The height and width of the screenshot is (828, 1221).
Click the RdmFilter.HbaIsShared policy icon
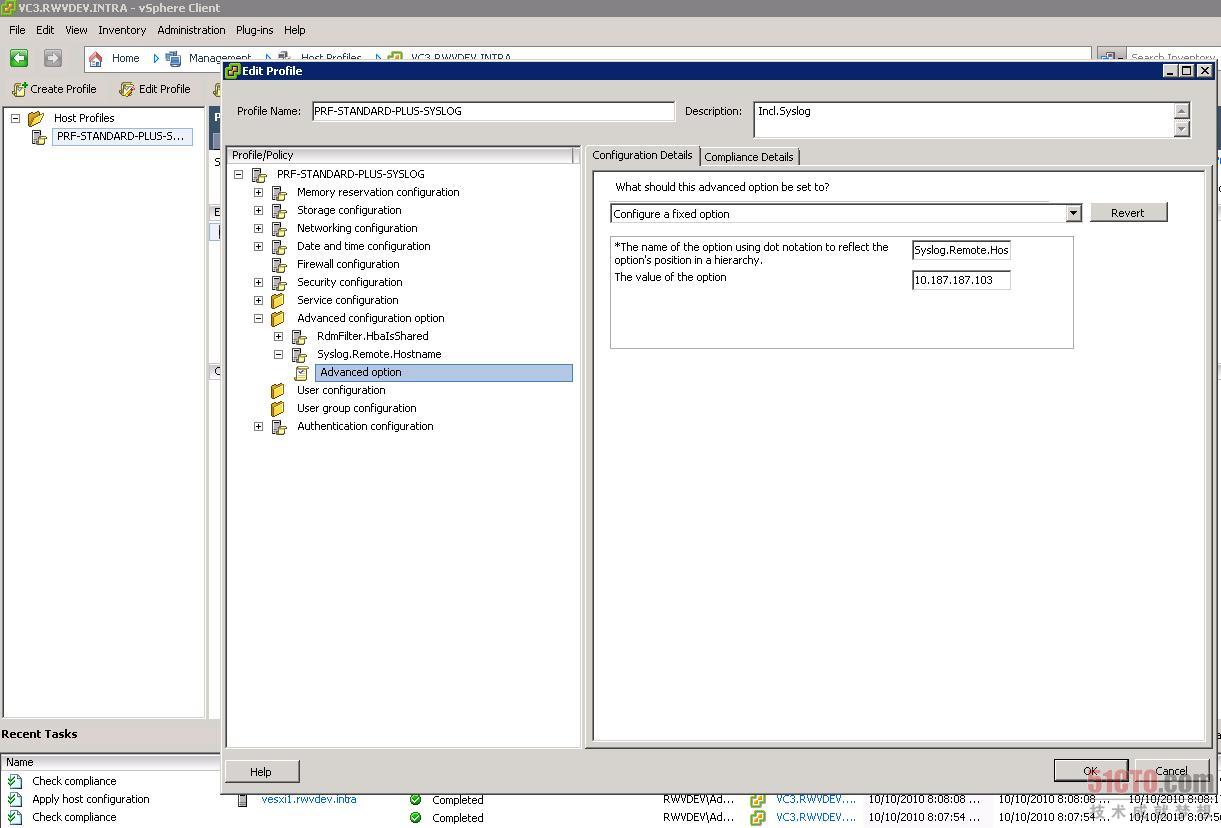pyautogui.click(x=299, y=336)
